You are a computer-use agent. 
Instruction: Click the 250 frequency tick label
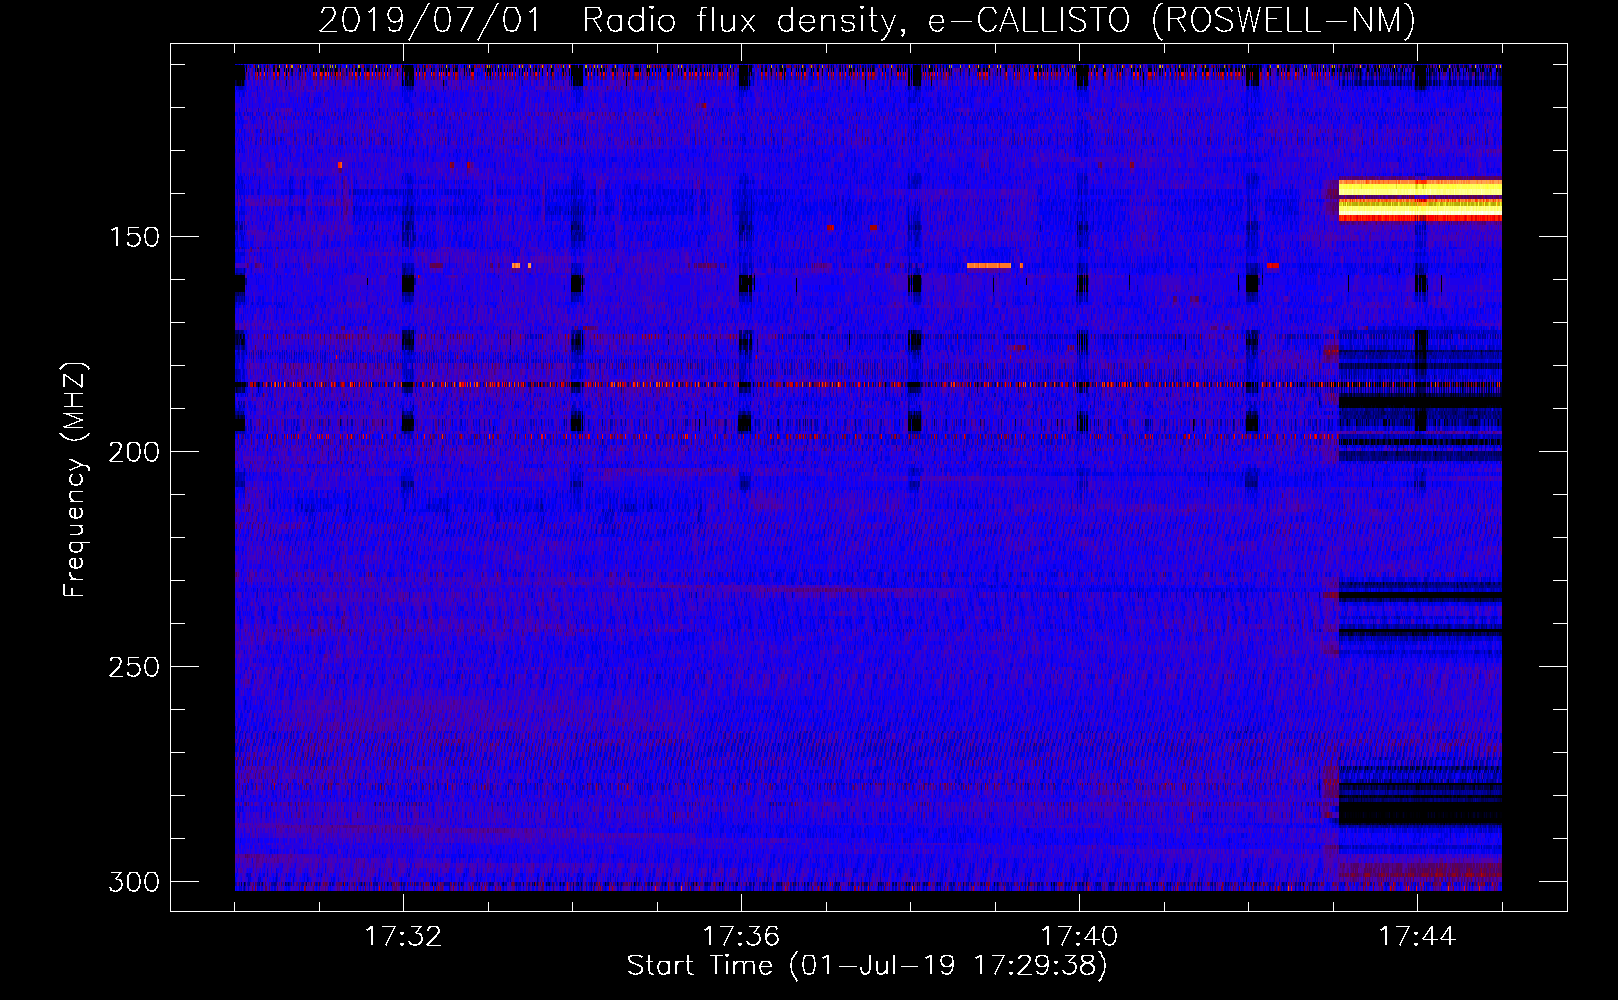(134, 667)
